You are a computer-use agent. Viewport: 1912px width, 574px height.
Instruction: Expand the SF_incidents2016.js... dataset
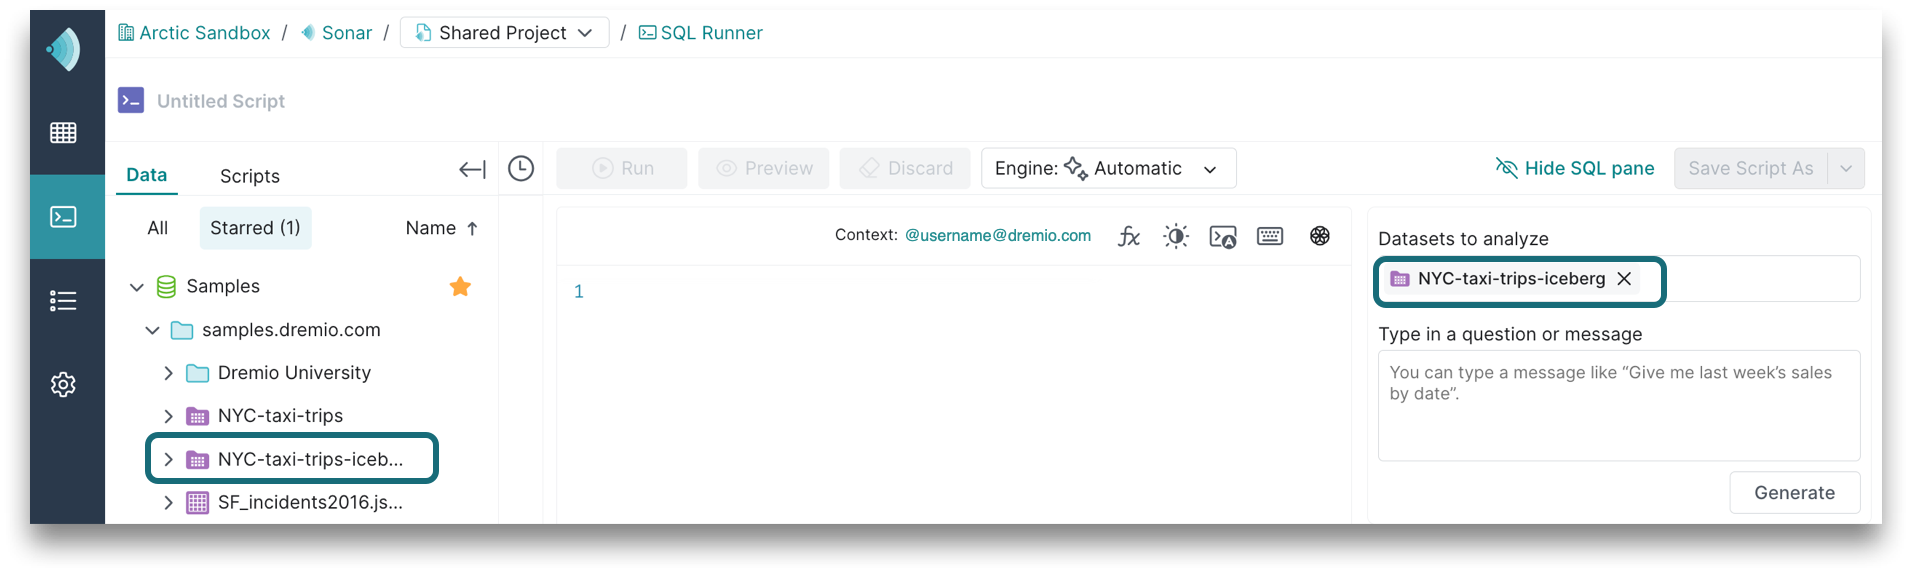pyautogui.click(x=168, y=502)
